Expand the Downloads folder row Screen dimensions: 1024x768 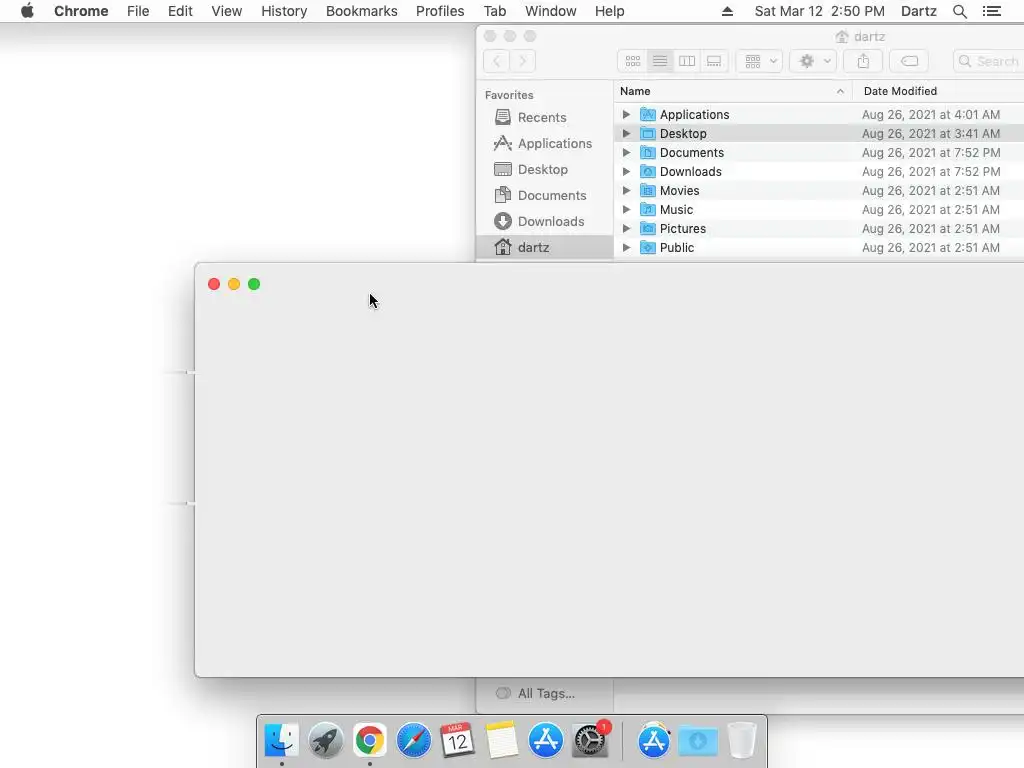coord(626,171)
